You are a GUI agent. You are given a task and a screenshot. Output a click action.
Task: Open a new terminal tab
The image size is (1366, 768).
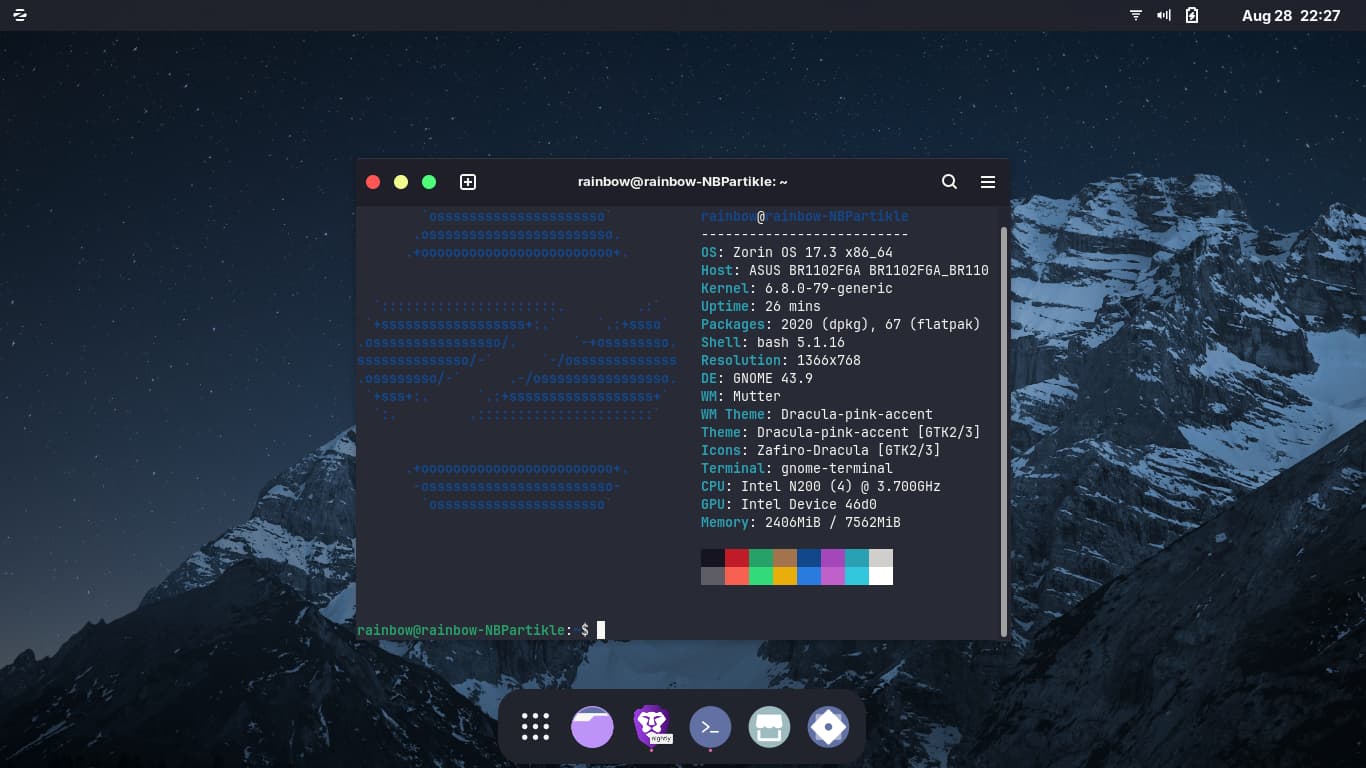click(467, 182)
